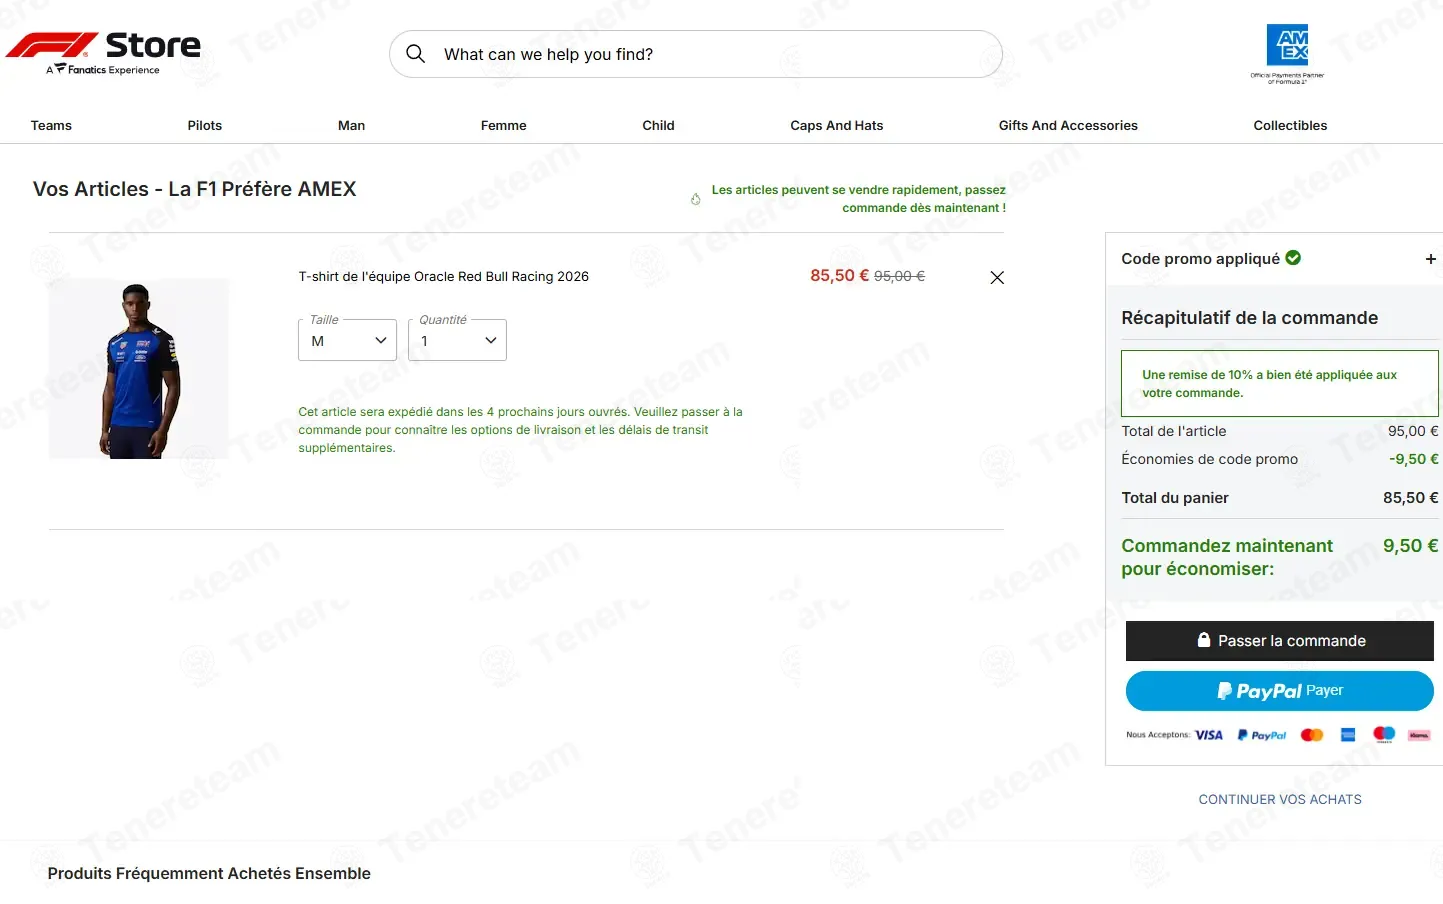Follow the Continuer vos achats link

tap(1280, 799)
